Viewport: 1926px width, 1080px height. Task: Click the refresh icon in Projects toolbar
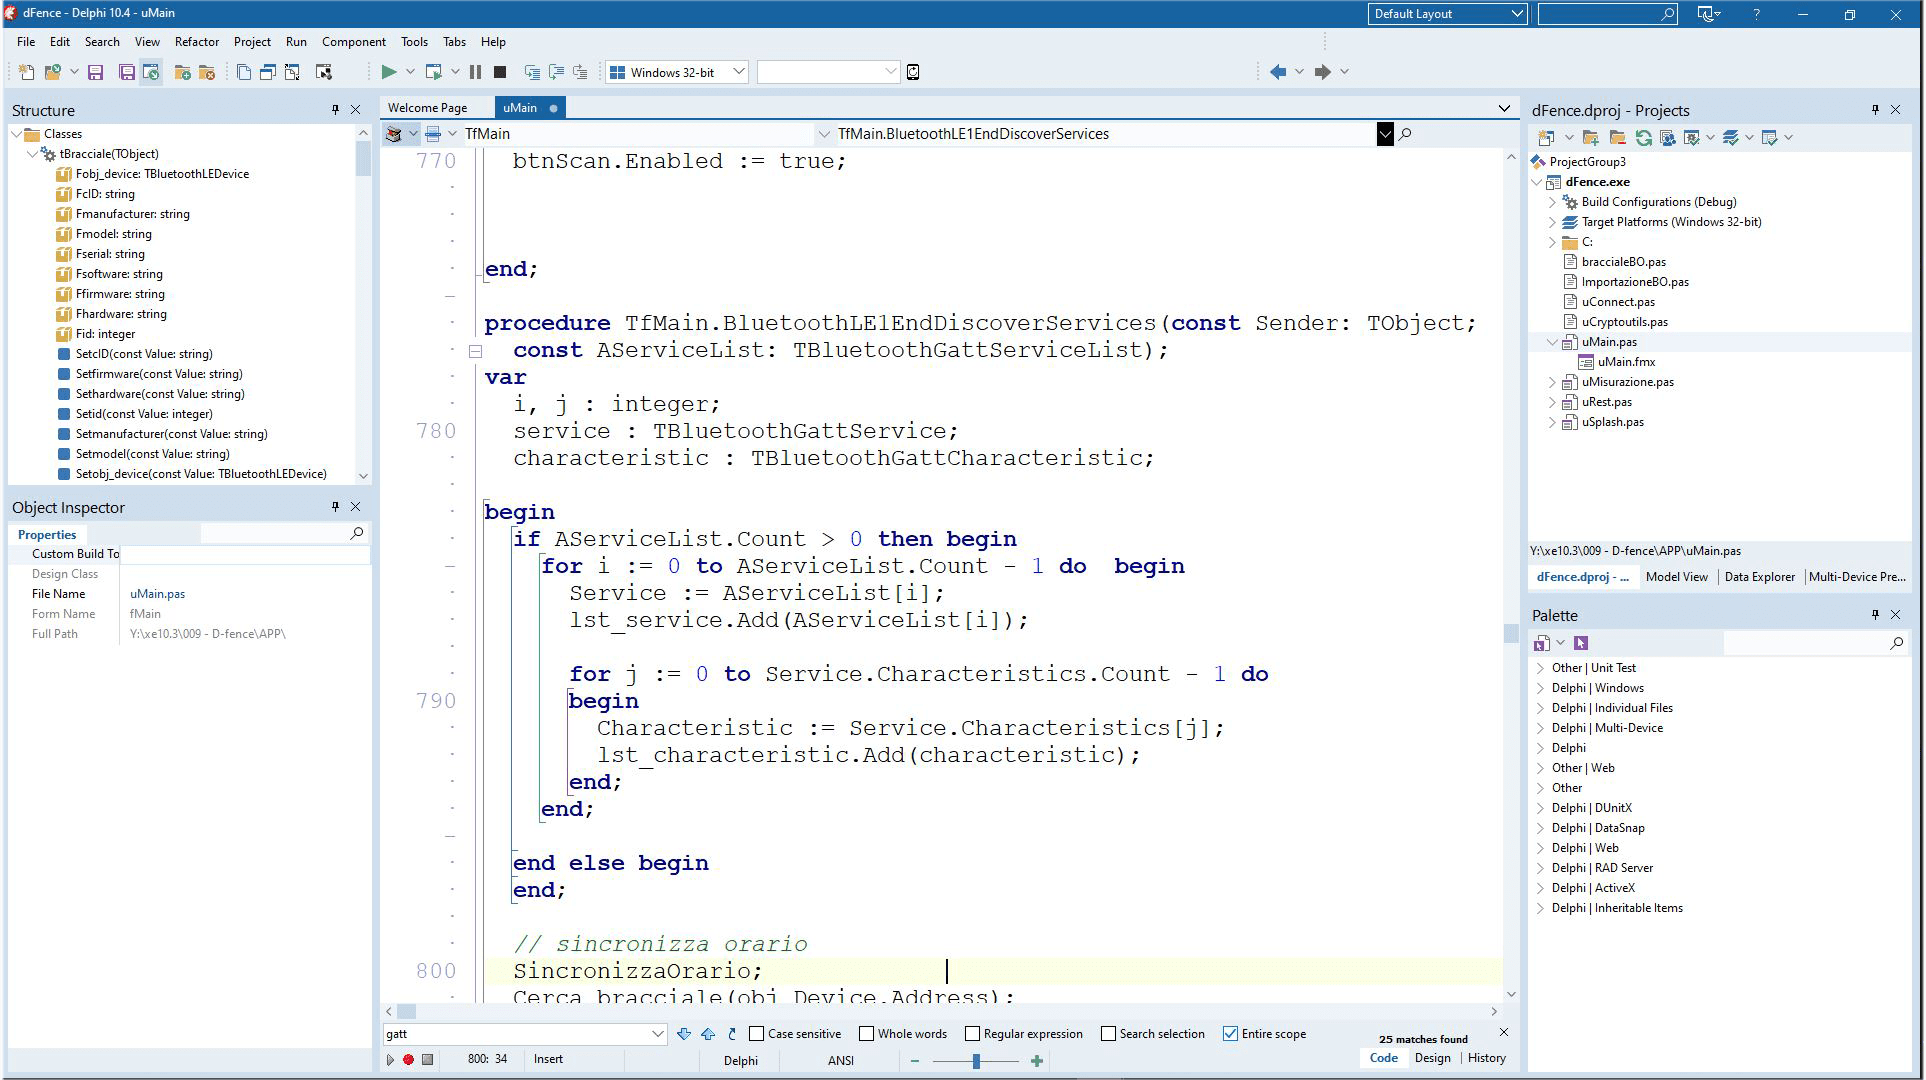point(1643,138)
